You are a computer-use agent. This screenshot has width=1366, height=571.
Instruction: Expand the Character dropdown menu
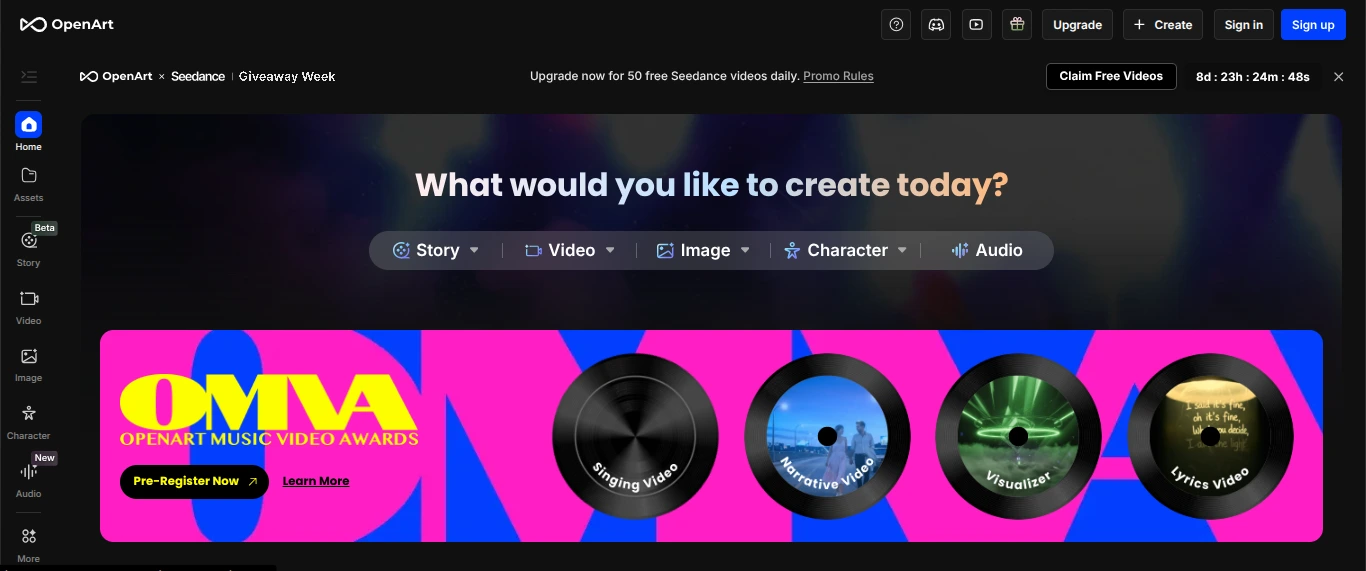[x=901, y=251]
